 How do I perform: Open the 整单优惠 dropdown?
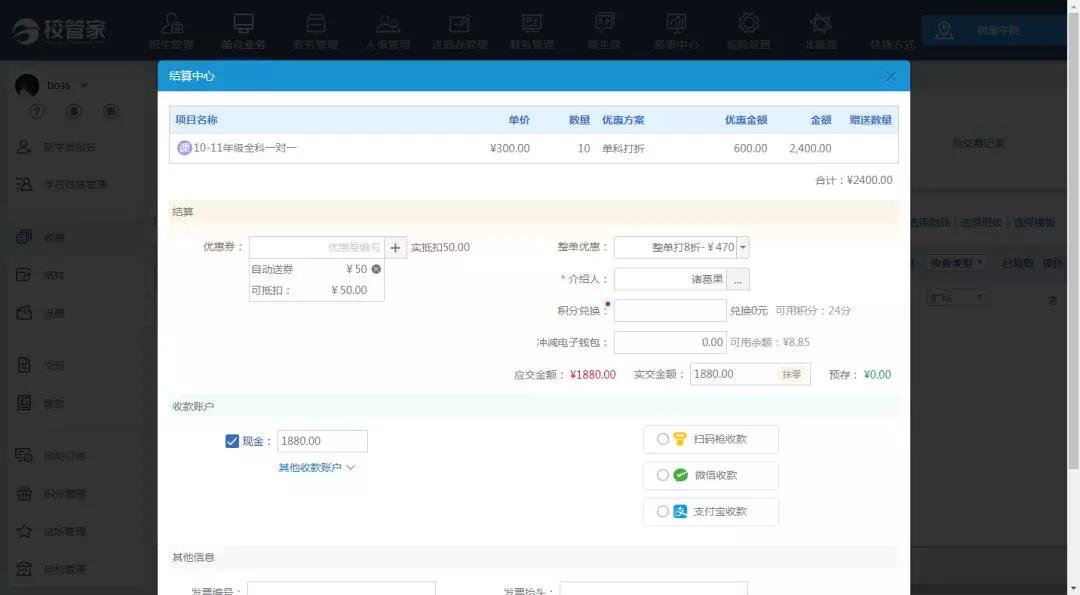[743, 247]
